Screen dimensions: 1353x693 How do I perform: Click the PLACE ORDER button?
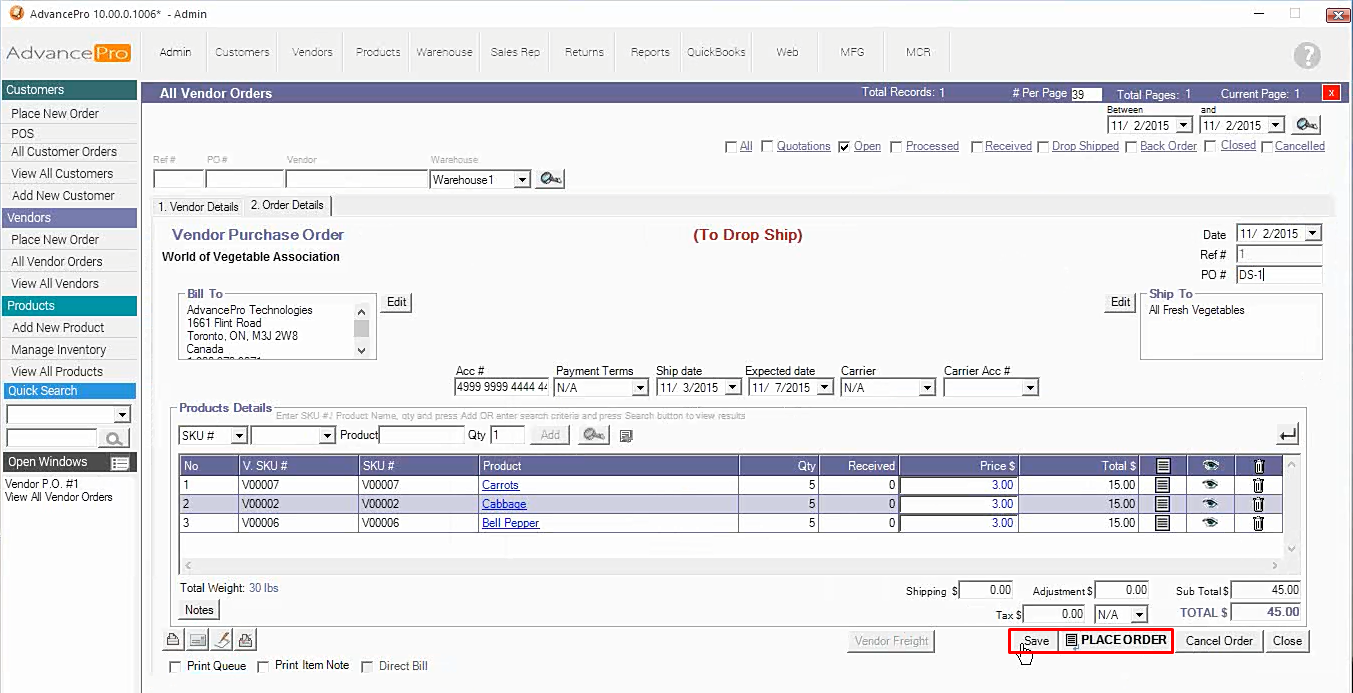pos(1115,640)
